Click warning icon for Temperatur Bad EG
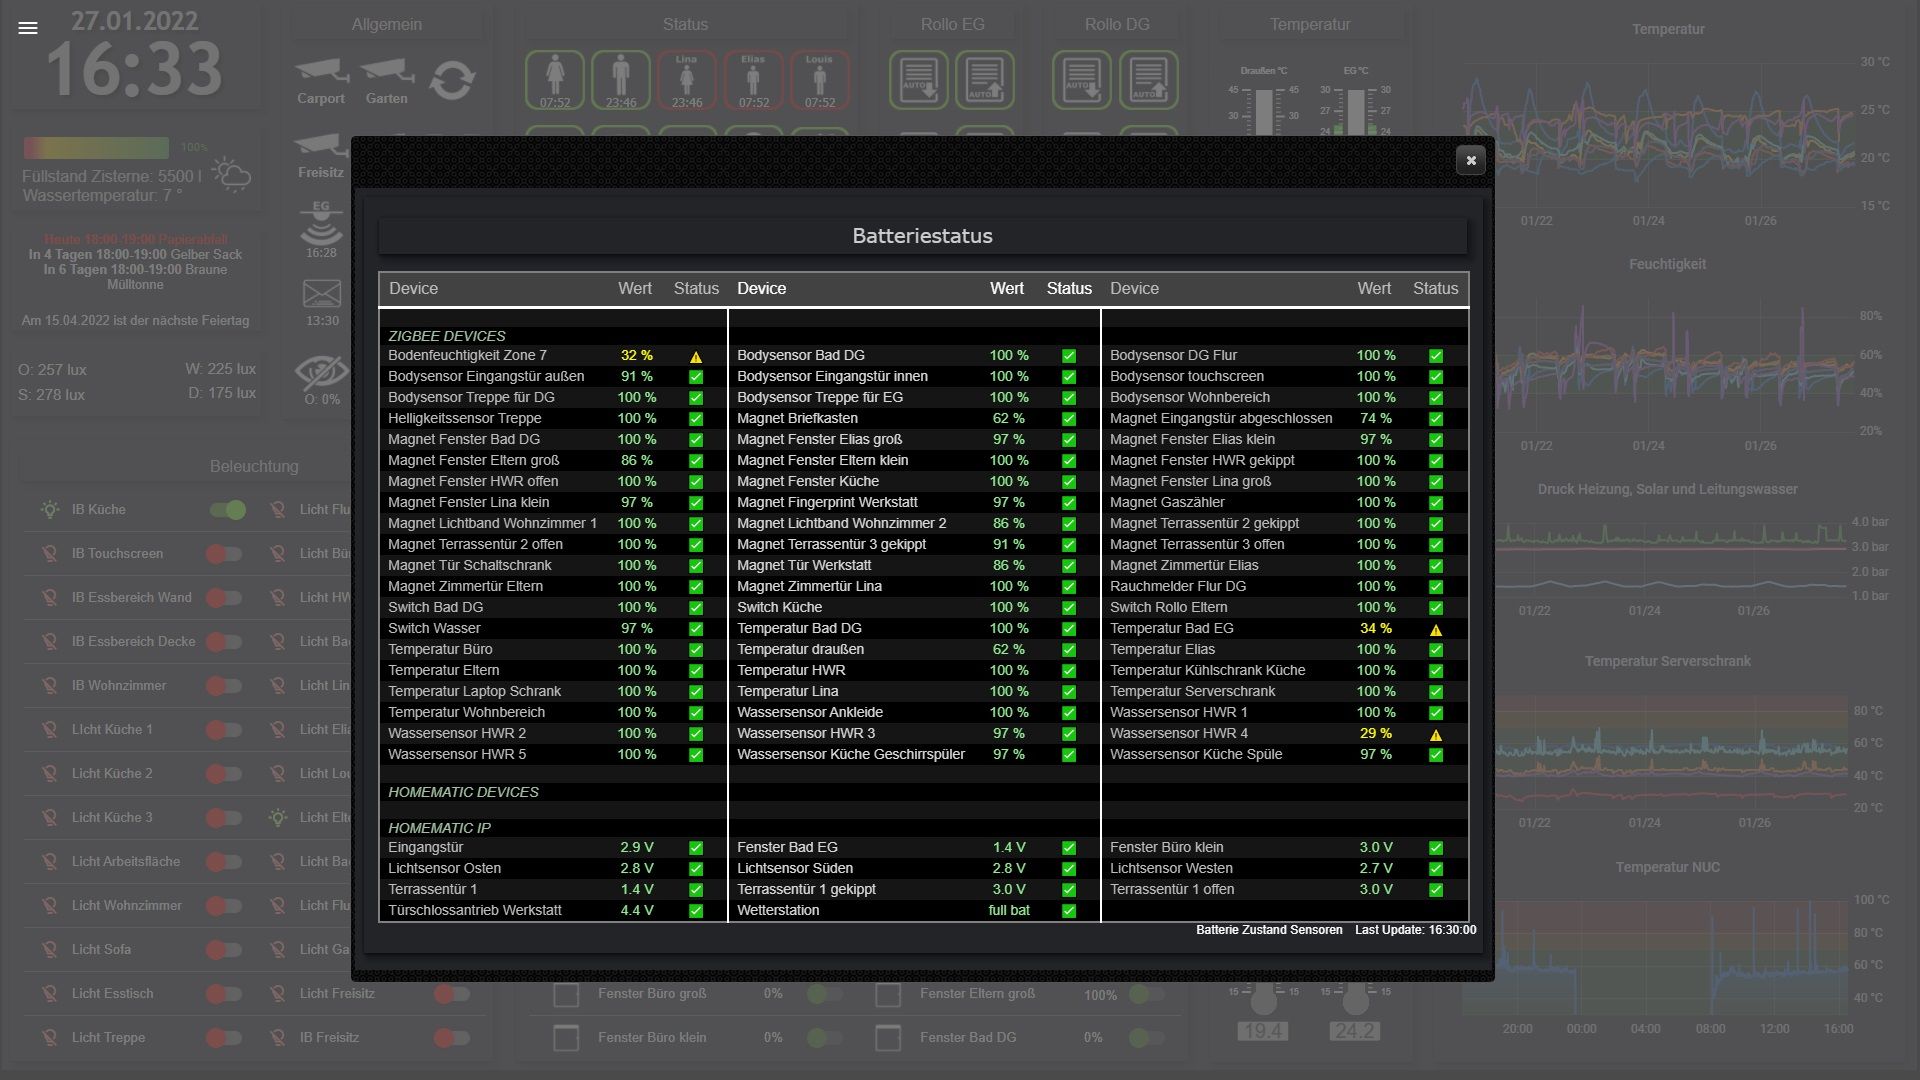Viewport: 1920px width, 1080px height. 1436,630
